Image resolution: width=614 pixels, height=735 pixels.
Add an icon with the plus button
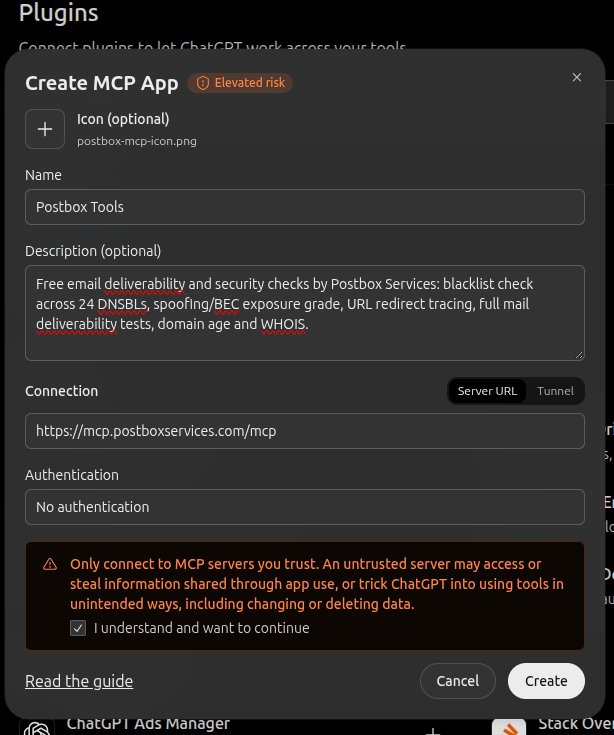tap(45, 129)
